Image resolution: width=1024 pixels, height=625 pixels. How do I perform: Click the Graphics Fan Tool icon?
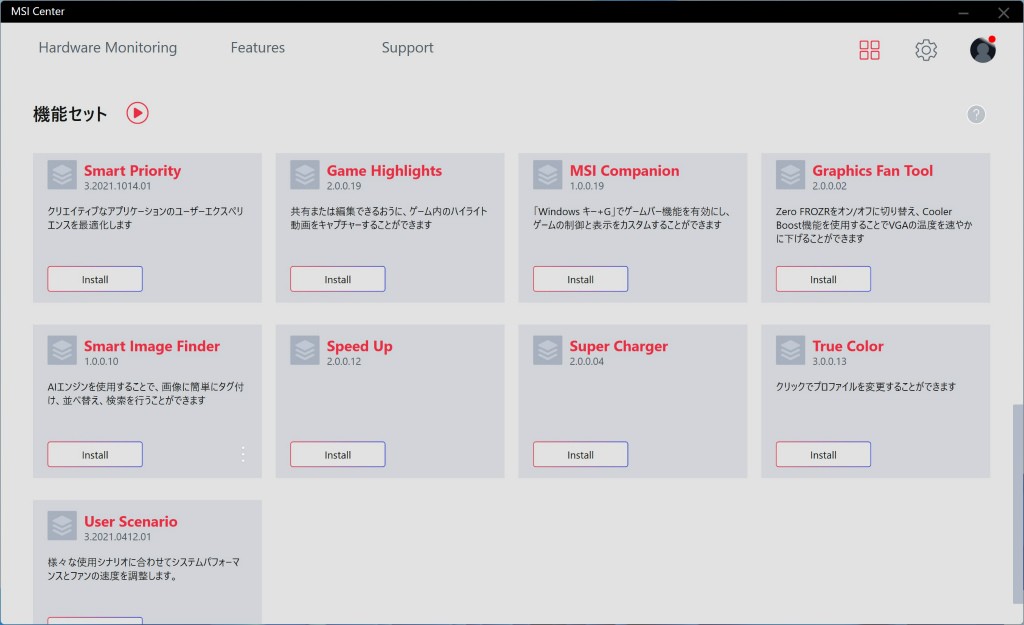pos(791,175)
